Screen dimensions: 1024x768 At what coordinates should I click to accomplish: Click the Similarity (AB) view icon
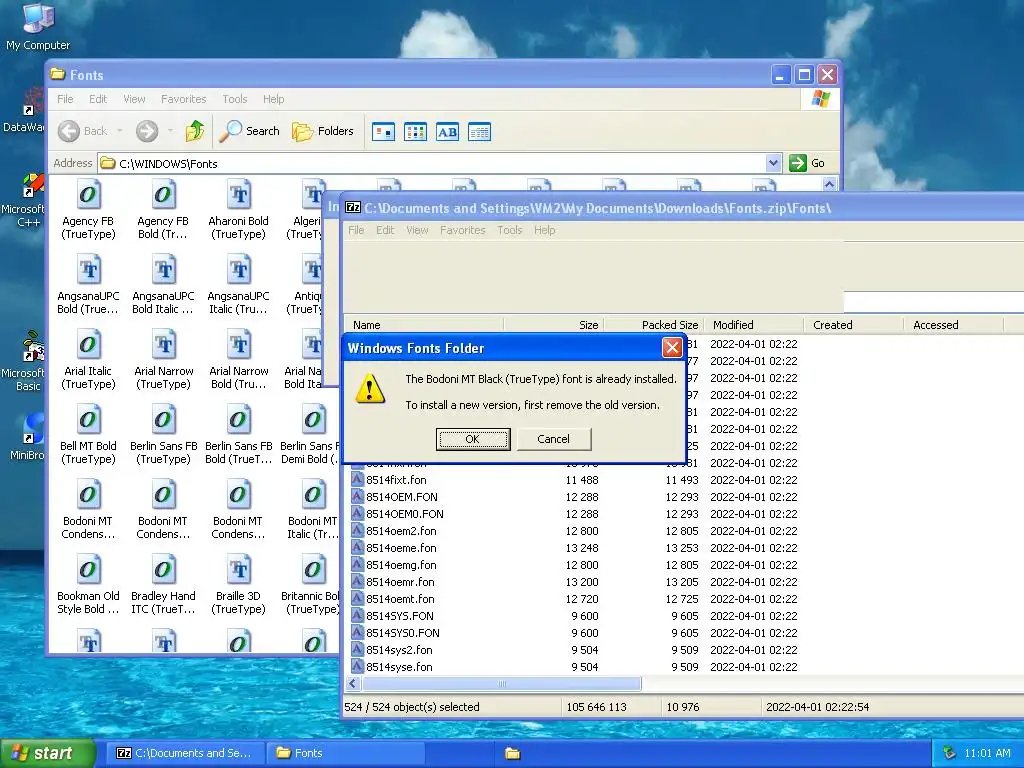447,132
